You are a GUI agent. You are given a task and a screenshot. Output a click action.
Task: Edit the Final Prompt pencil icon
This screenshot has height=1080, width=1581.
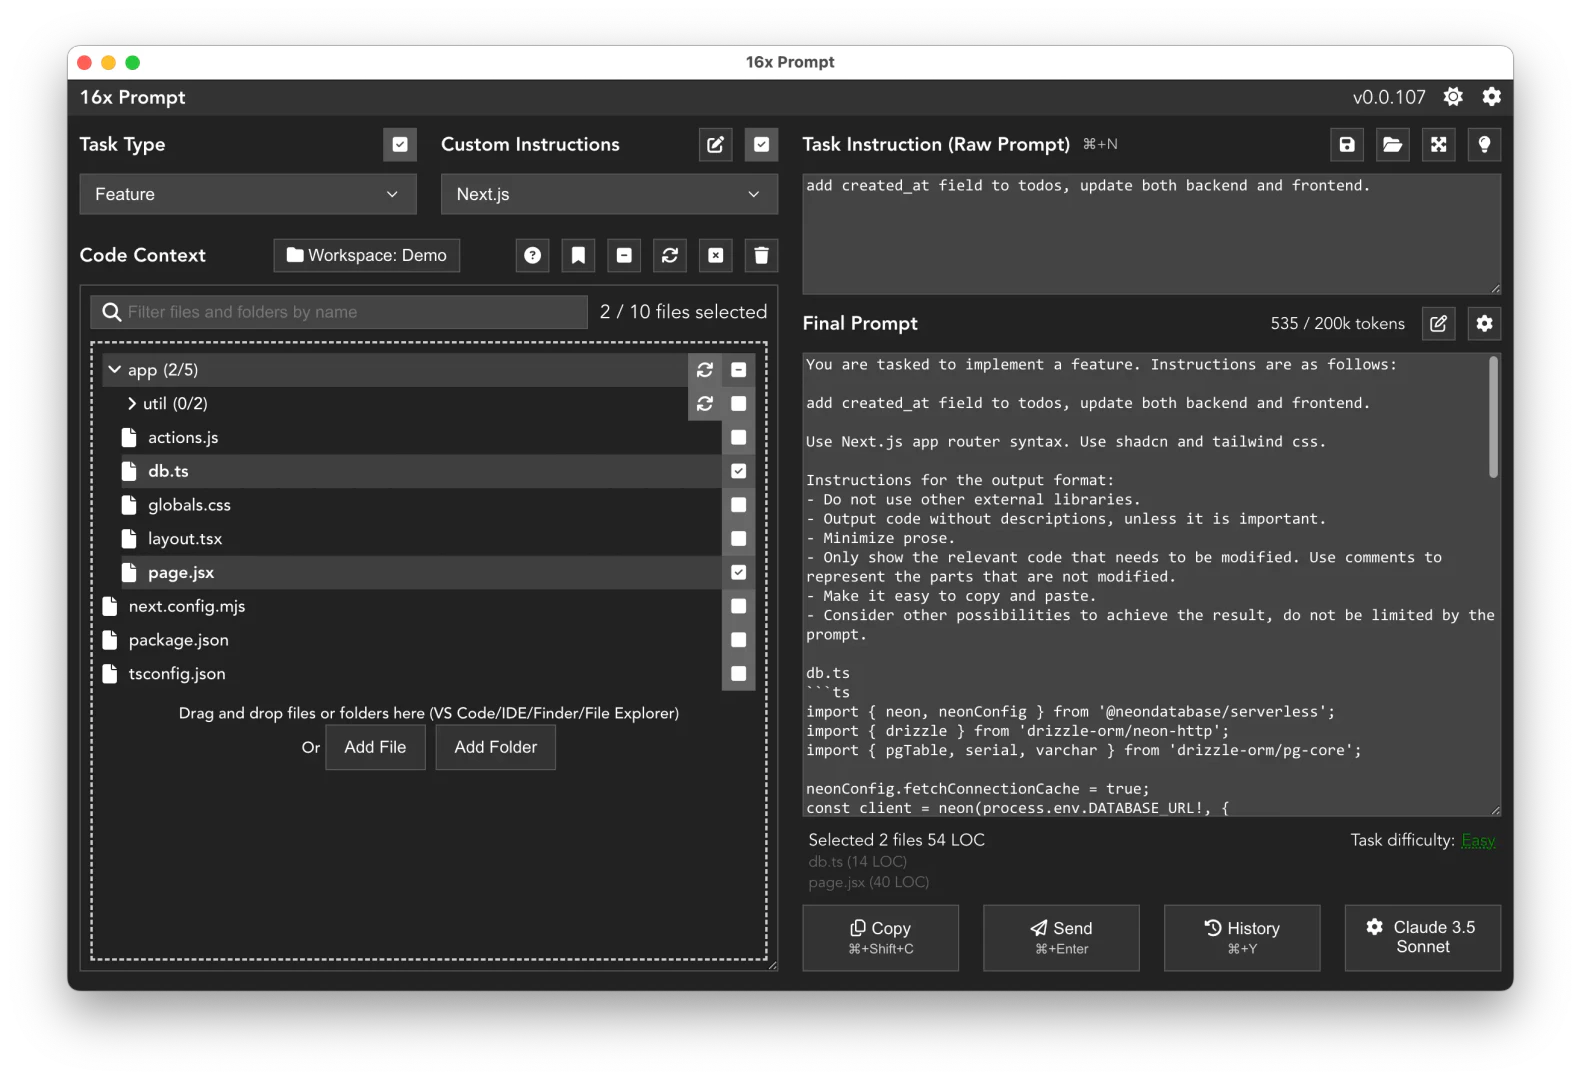coord(1438,324)
